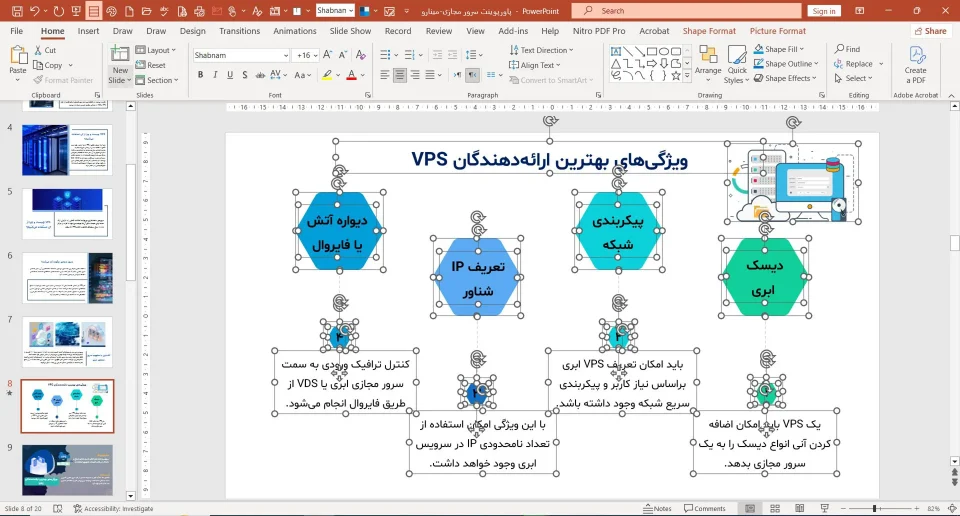This screenshot has width=960, height=516.
Task: Open the Section dropdown
Action: (x=157, y=80)
